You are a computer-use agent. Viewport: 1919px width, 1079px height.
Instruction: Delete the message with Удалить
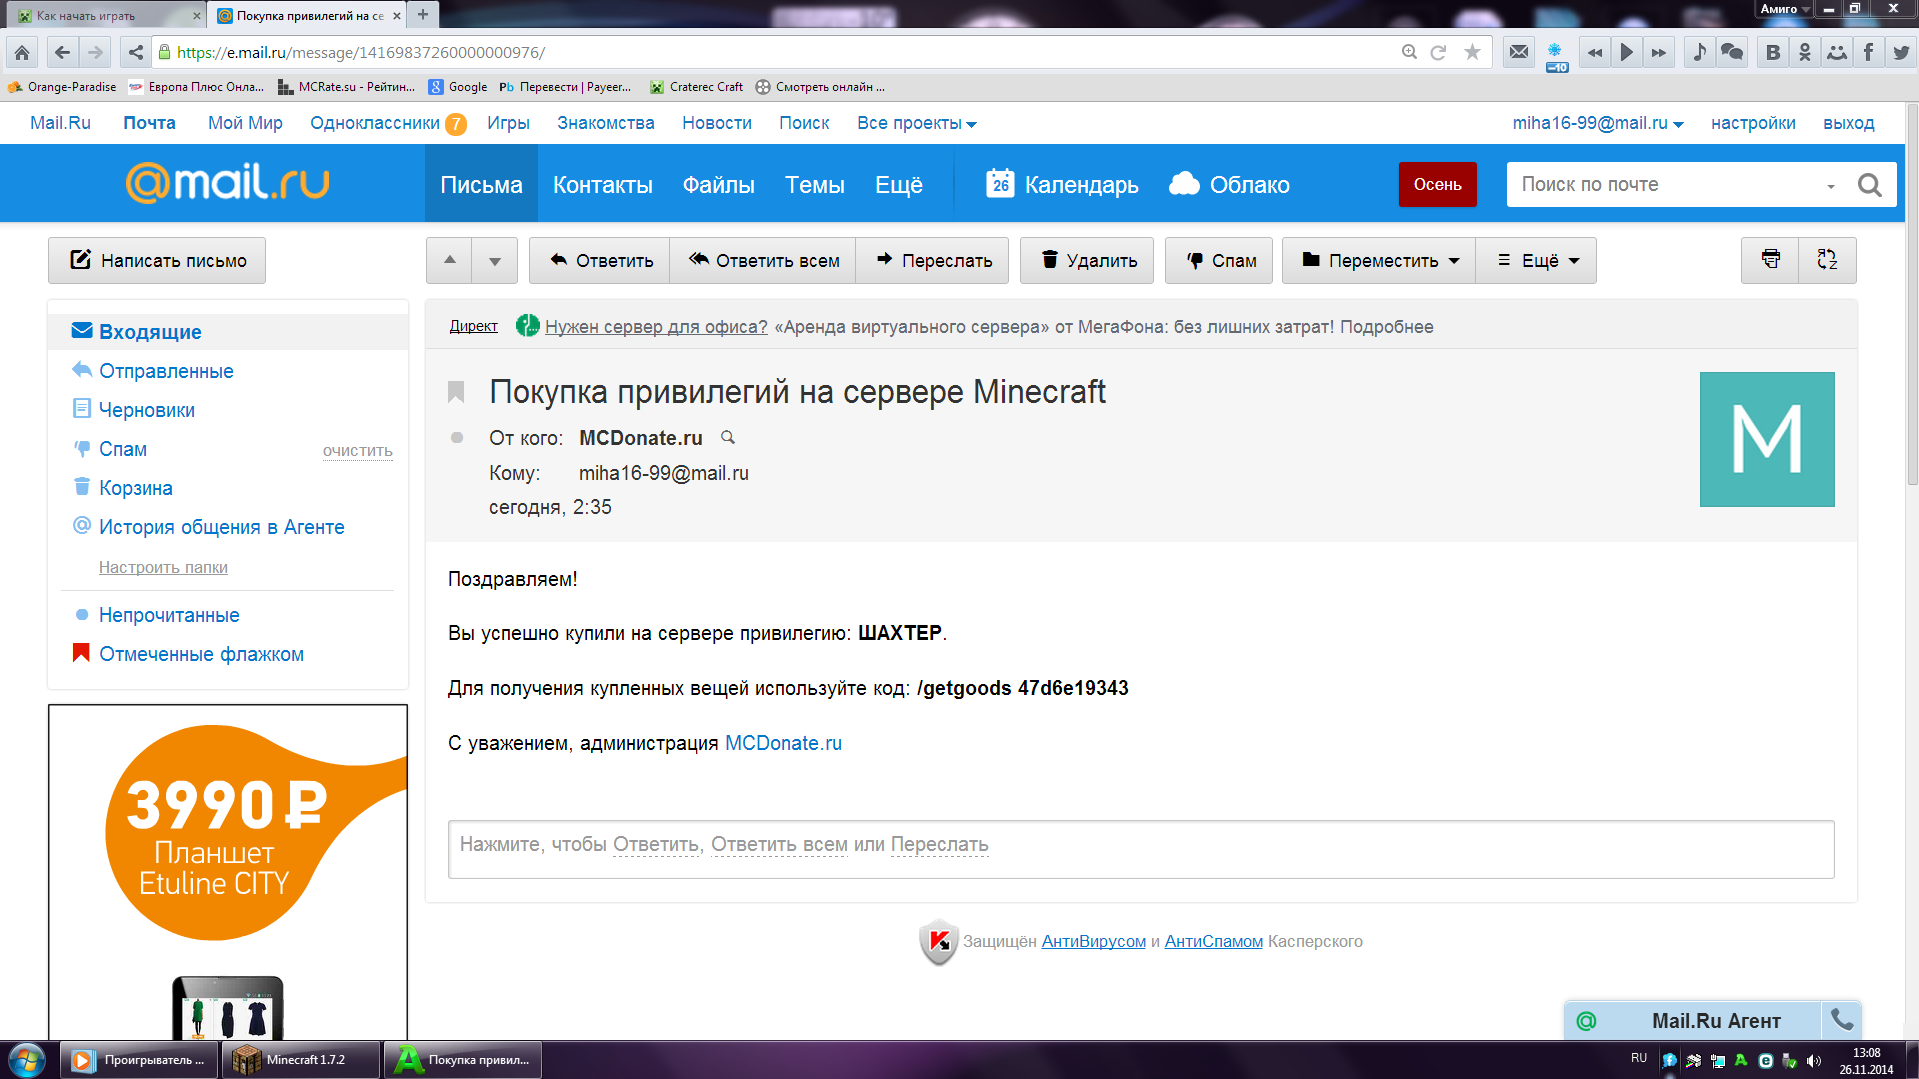pos(1087,260)
